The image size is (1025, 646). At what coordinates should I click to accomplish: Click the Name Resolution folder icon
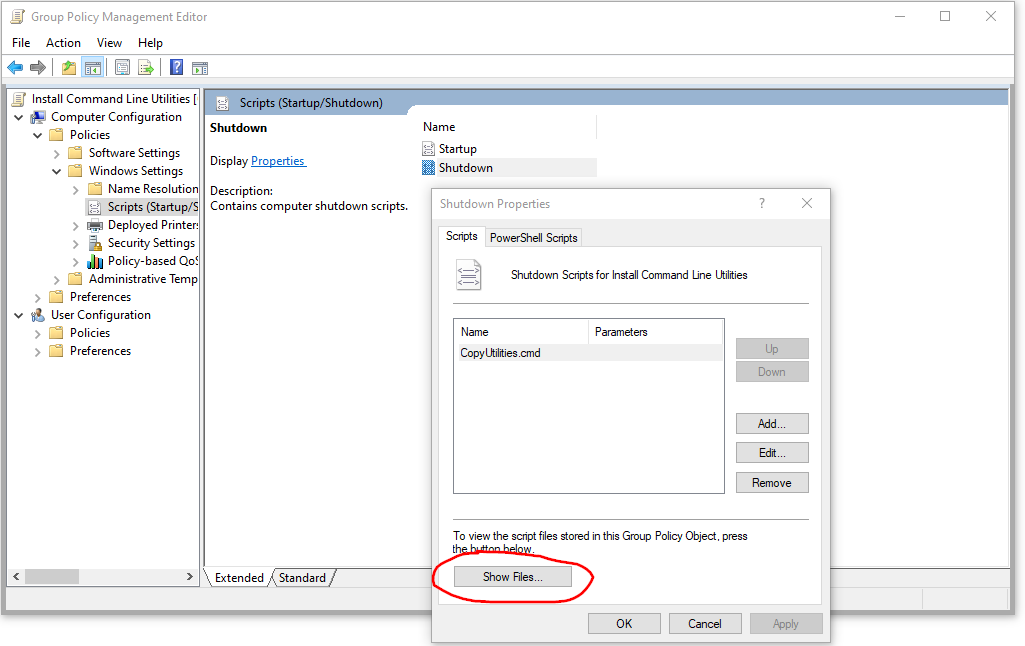point(95,189)
